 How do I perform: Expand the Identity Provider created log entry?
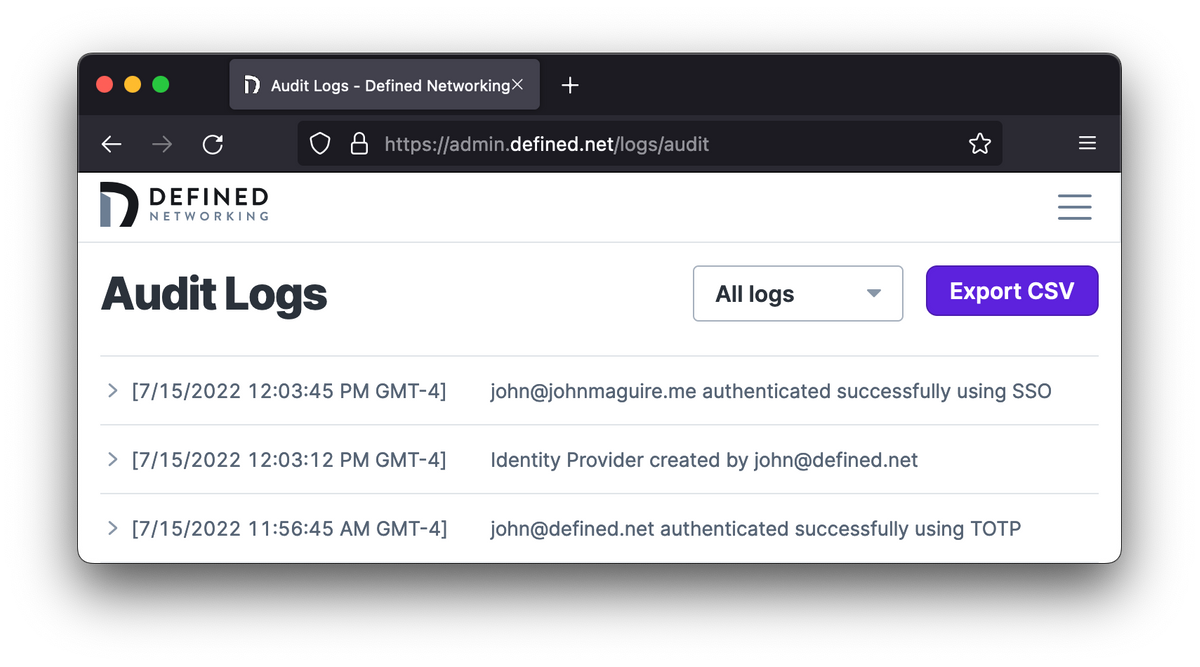tap(112, 460)
